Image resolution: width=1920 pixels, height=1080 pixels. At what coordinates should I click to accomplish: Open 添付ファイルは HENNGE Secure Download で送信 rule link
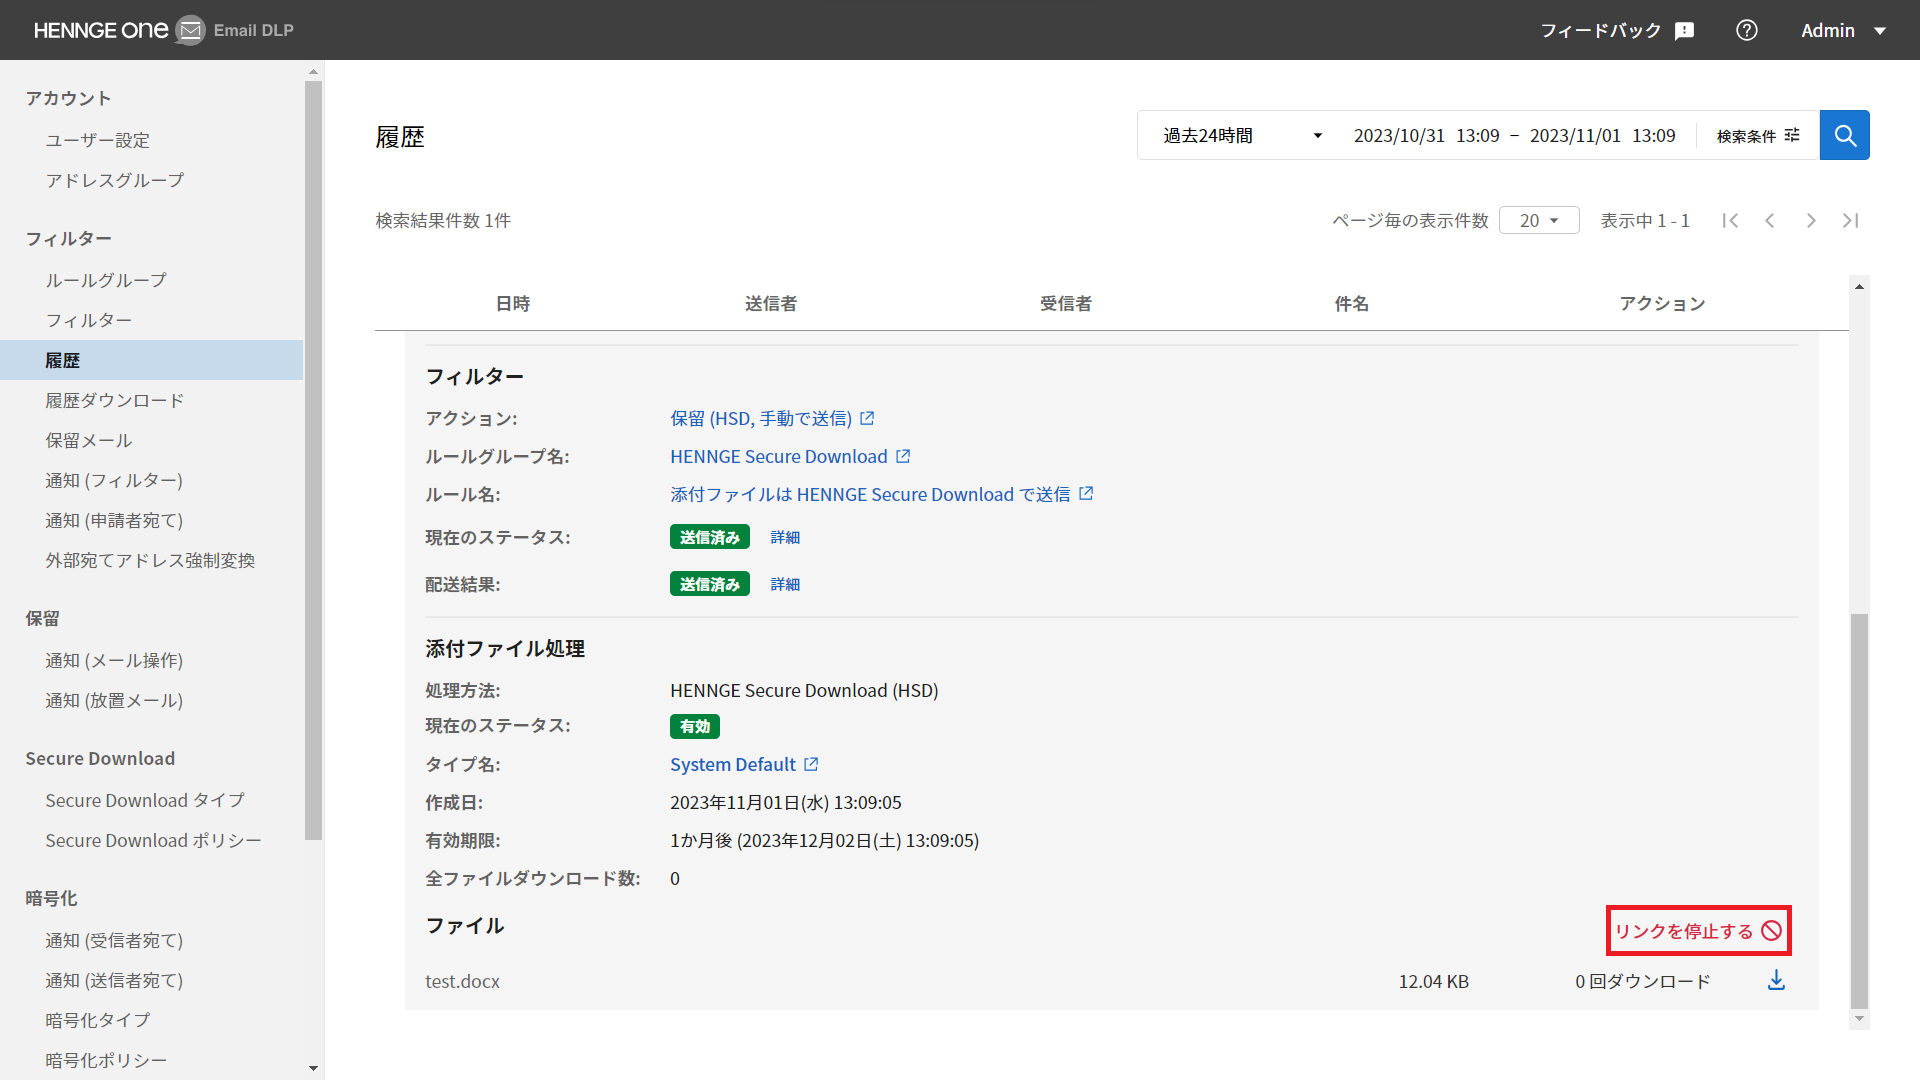[870, 494]
